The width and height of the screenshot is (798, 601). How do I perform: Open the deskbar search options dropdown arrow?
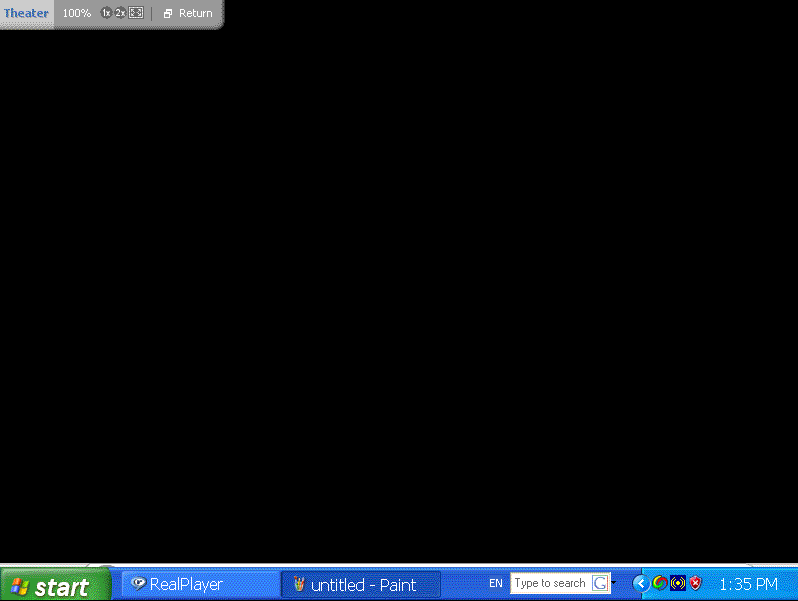[x=614, y=583]
